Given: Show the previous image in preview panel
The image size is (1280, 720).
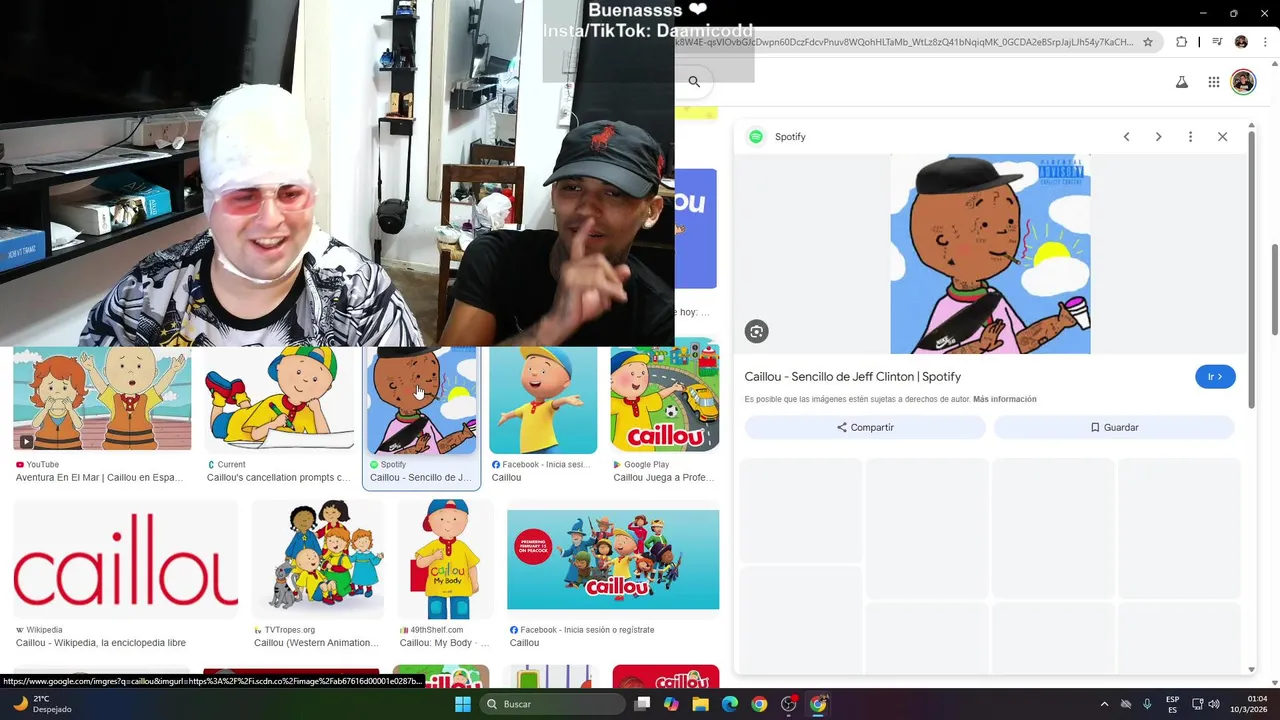Looking at the screenshot, I should 1126,137.
